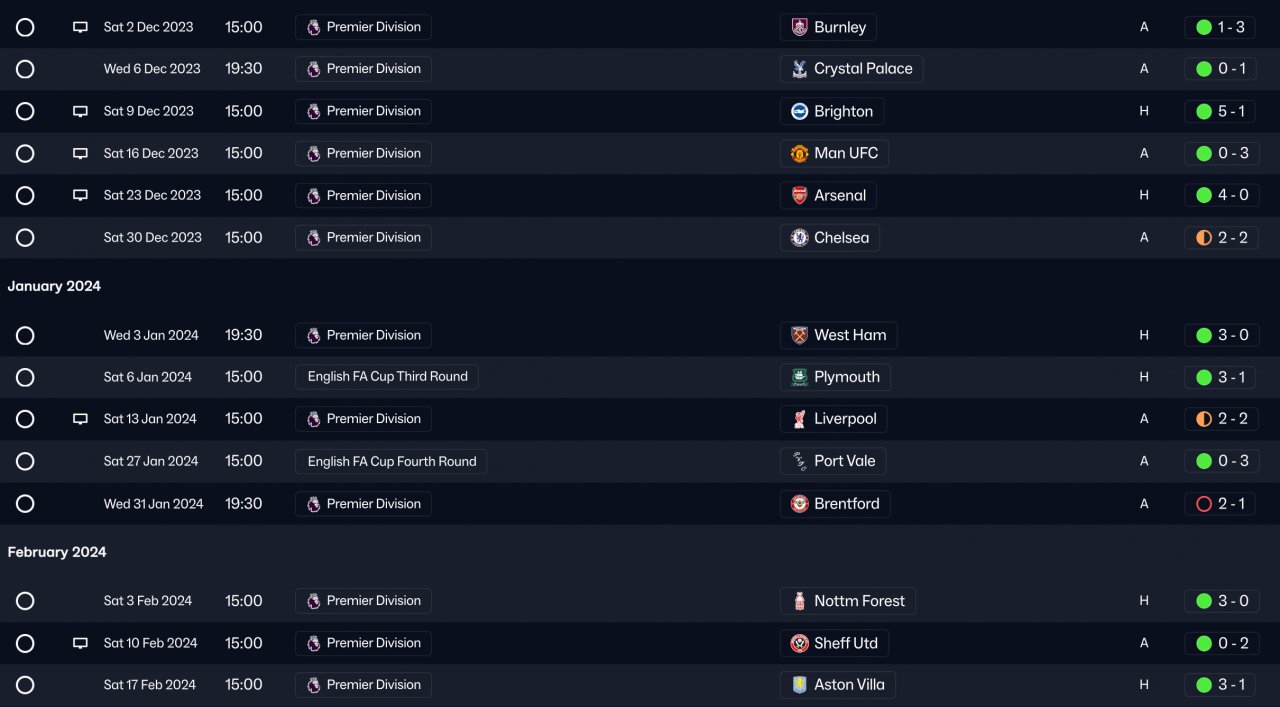This screenshot has width=1280, height=707.
Task: Click the green win indicator for the Brighton result
Action: coord(1204,111)
